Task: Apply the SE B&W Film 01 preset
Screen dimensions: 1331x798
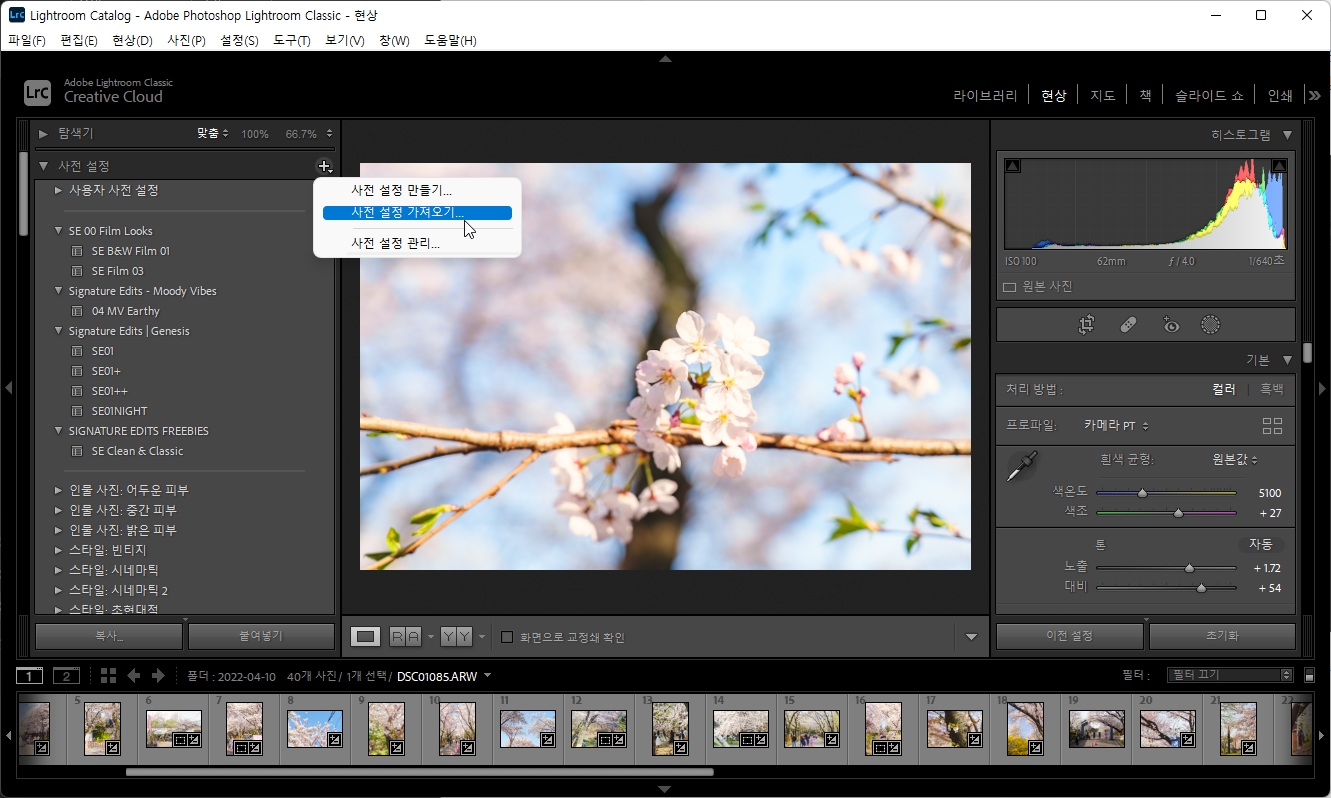Action: click(x=130, y=251)
